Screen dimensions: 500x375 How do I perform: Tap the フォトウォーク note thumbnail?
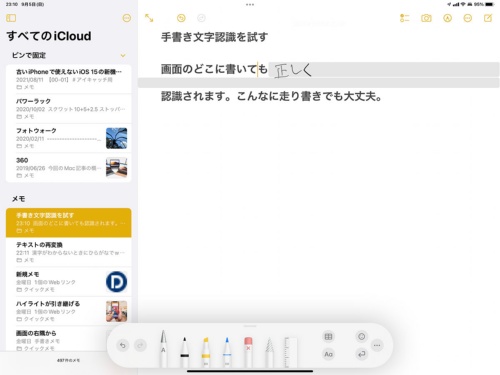tap(116, 138)
